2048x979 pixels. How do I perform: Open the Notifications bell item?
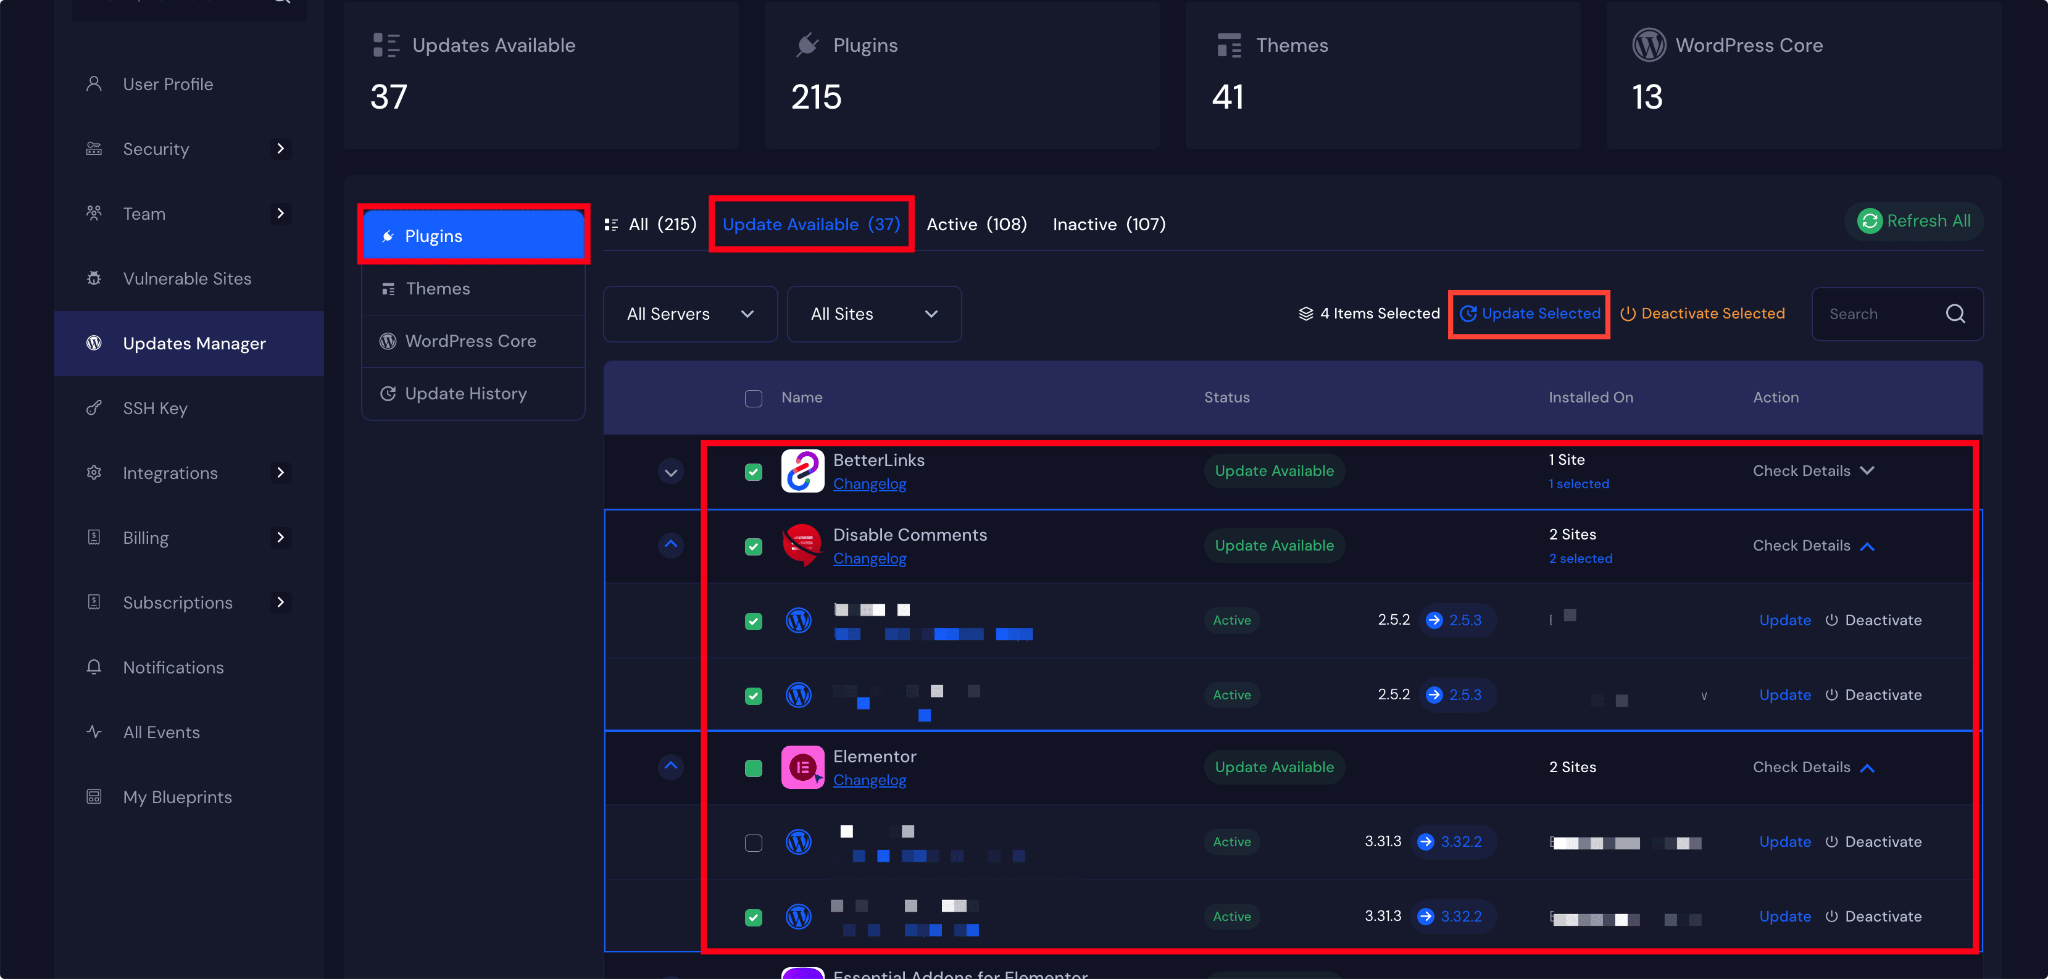coord(173,668)
